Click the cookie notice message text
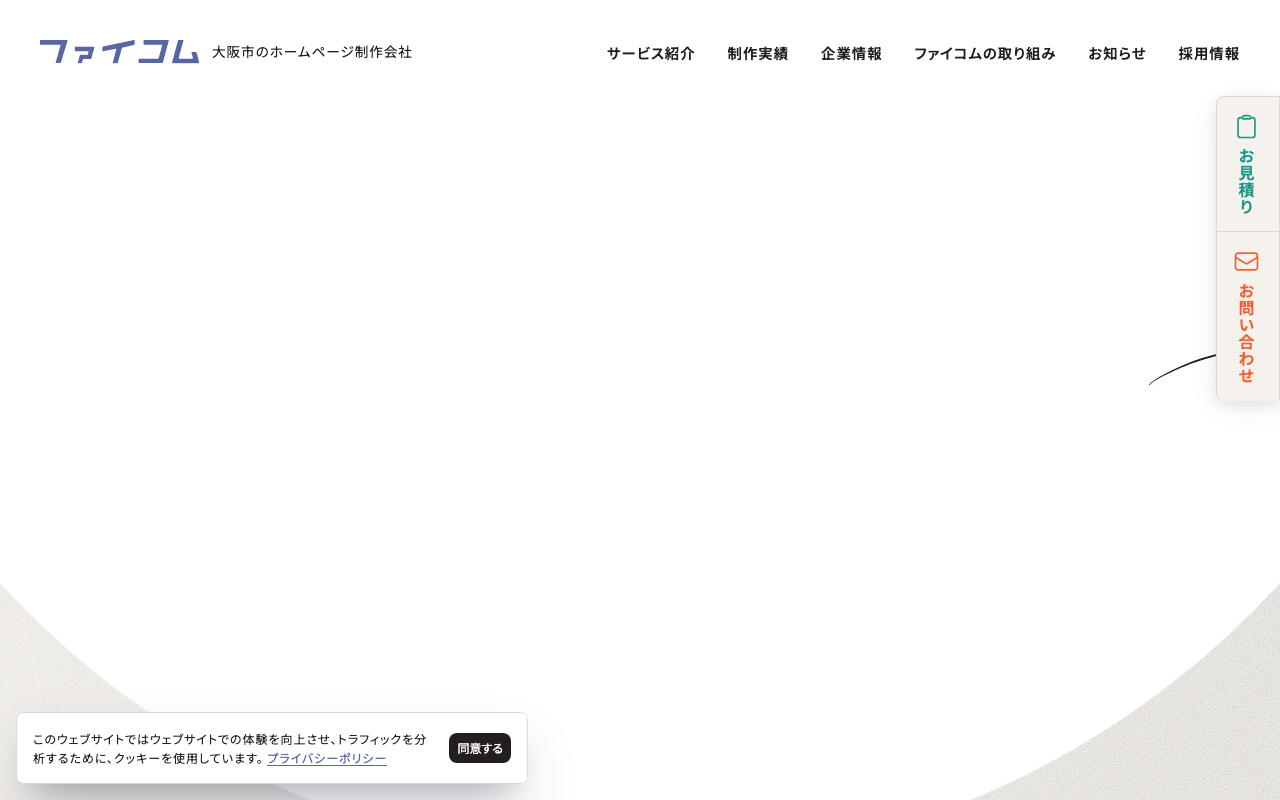The image size is (1280, 800). (230, 749)
